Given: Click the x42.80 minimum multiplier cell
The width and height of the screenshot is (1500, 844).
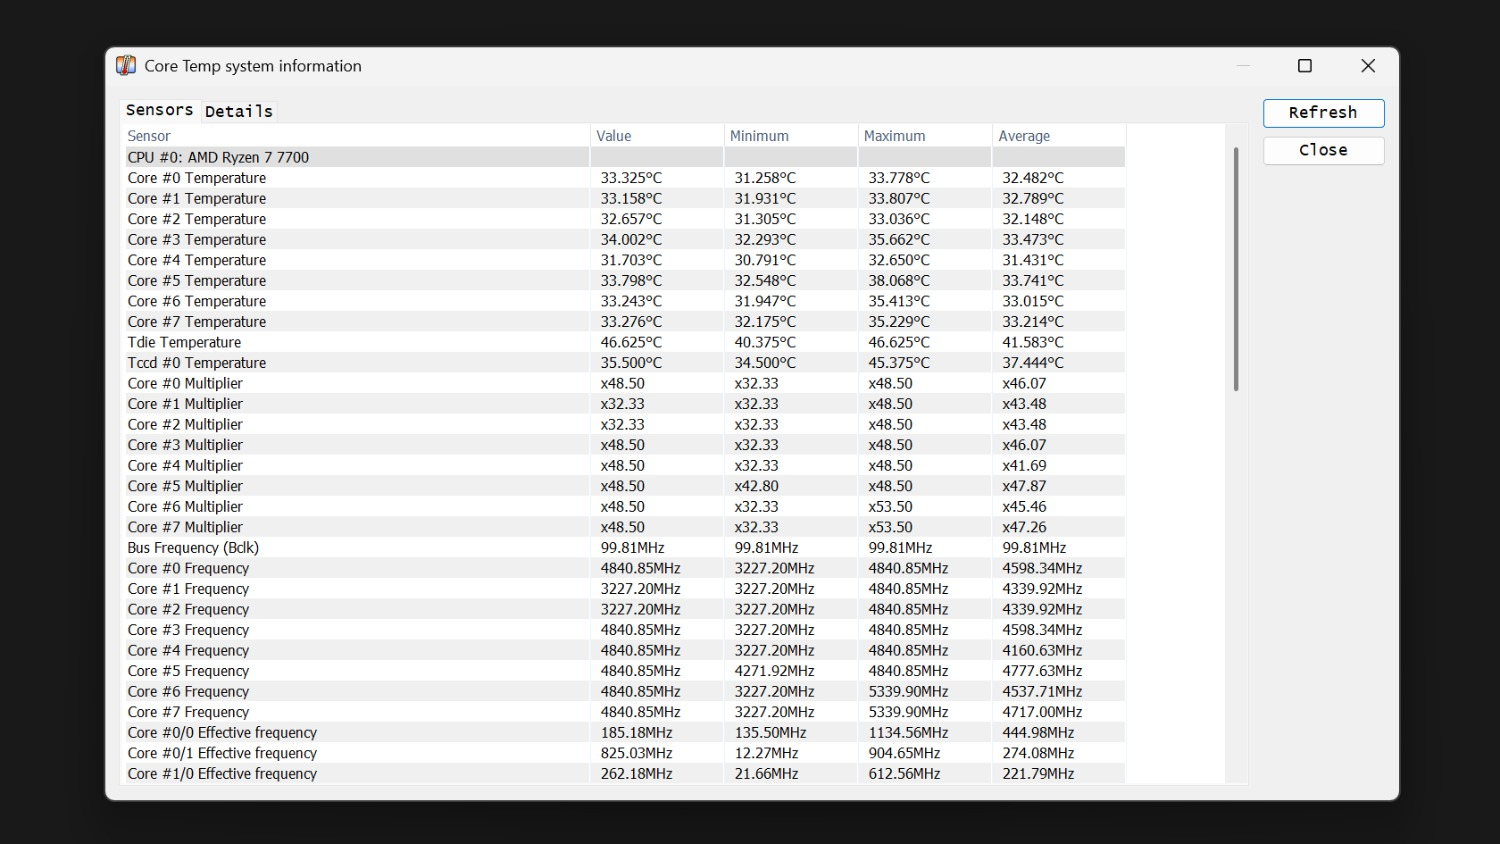Looking at the screenshot, I should [x=757, y=486].
